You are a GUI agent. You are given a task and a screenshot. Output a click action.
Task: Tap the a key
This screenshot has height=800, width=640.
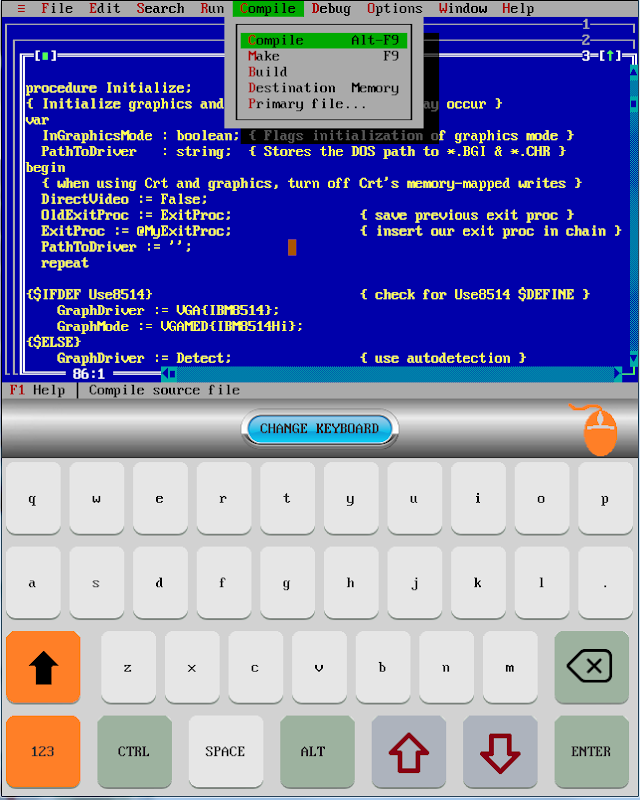click(x=33, y=583)
